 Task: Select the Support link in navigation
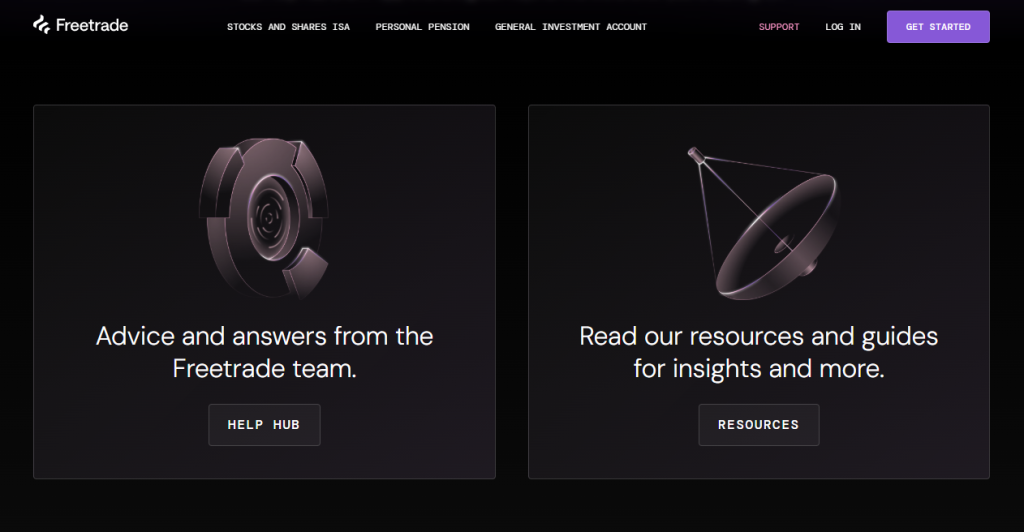(779, 27)
